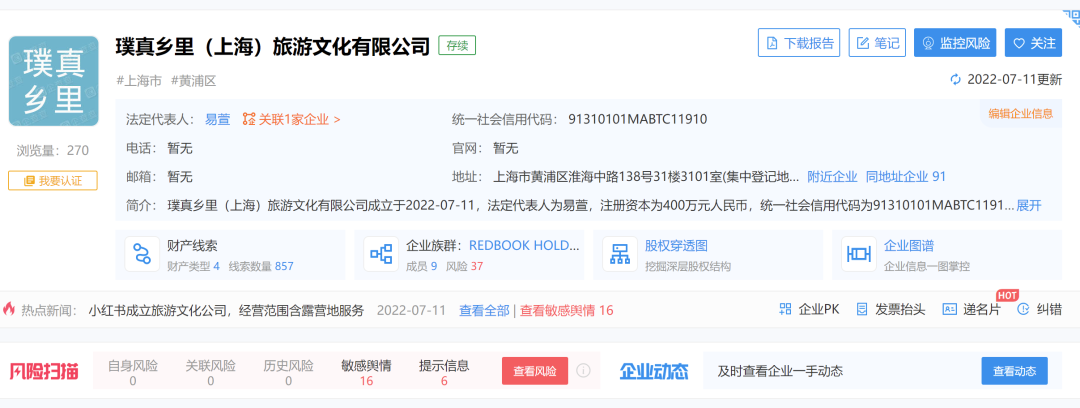Click the 企业动态 heading
1080x408 pixels.
[x=654, y=371]
